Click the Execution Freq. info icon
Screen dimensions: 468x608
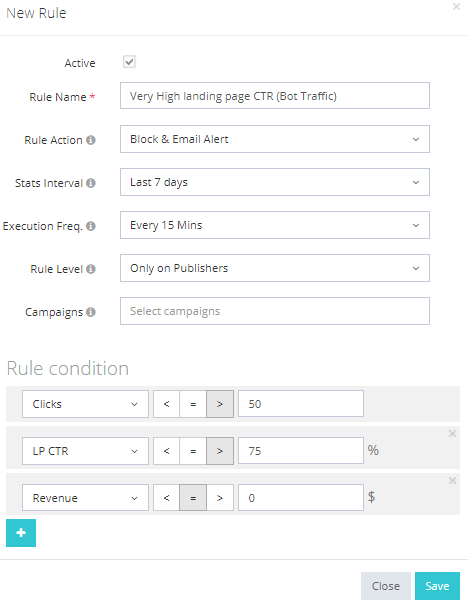91,226
